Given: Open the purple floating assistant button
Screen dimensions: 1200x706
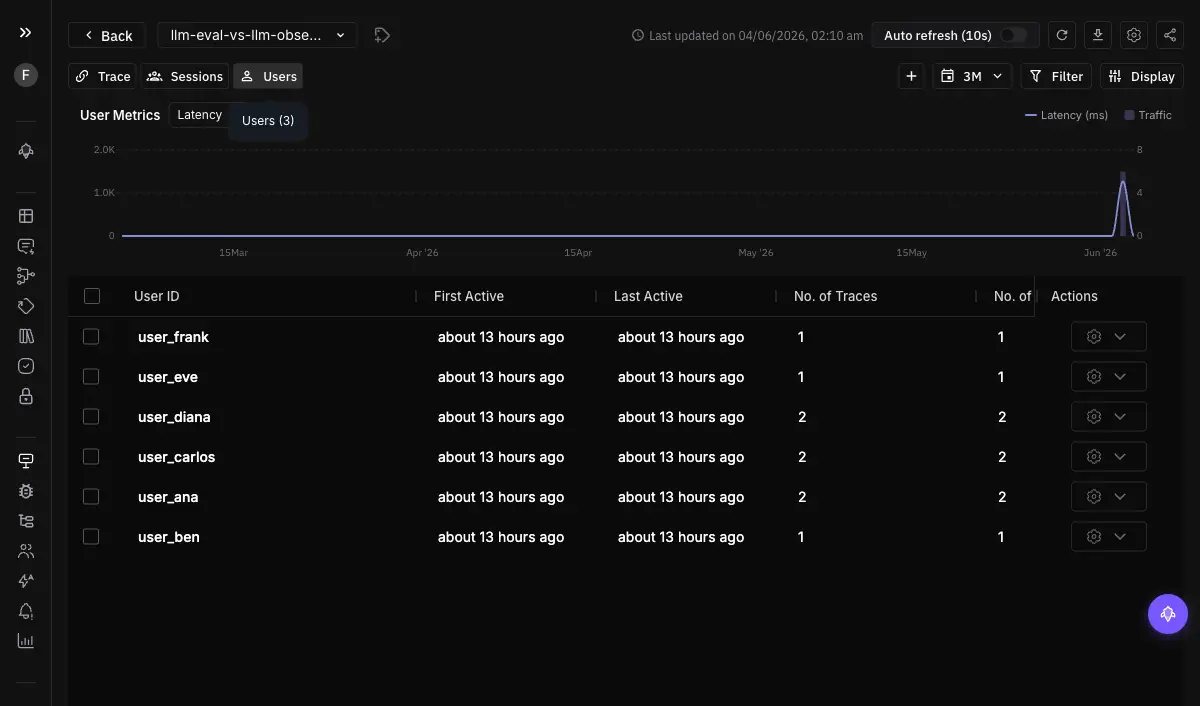Looking at the screenshot, I should pos(1168,614).
